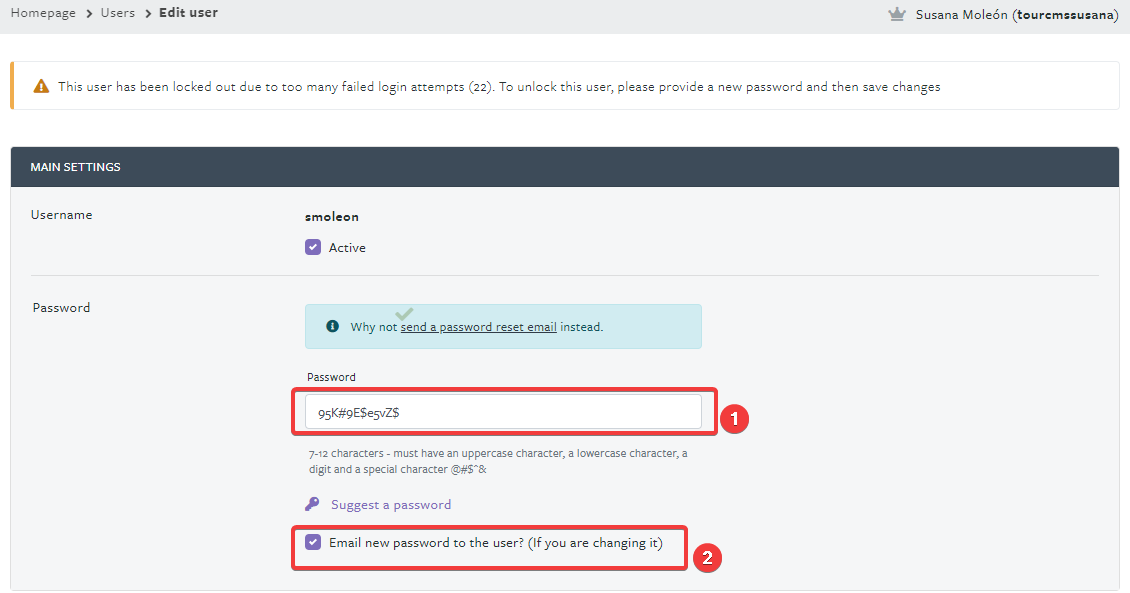The image size is (1130, 593).
Task: Open Susana Moleón account name
Action: tap(1016, 14)
